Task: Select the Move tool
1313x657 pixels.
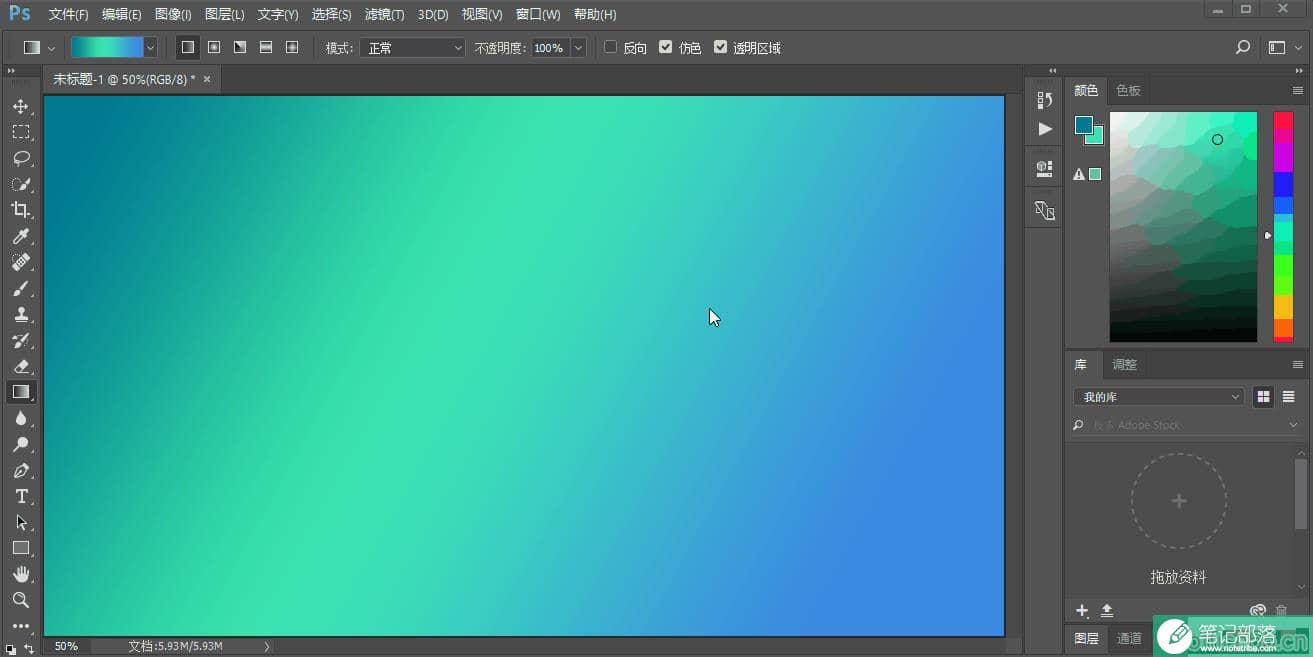Action: [21, 106]
